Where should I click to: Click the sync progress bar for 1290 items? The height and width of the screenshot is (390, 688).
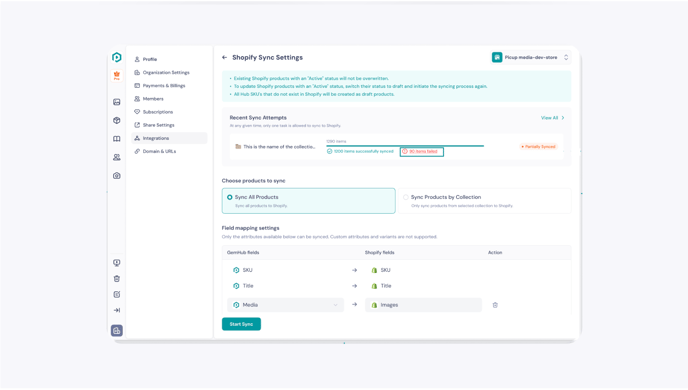405,146
